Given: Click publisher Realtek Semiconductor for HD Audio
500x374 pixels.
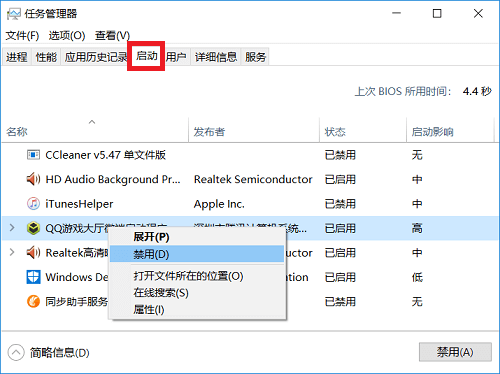Looking at the screenshot, I should click(253, 179).
